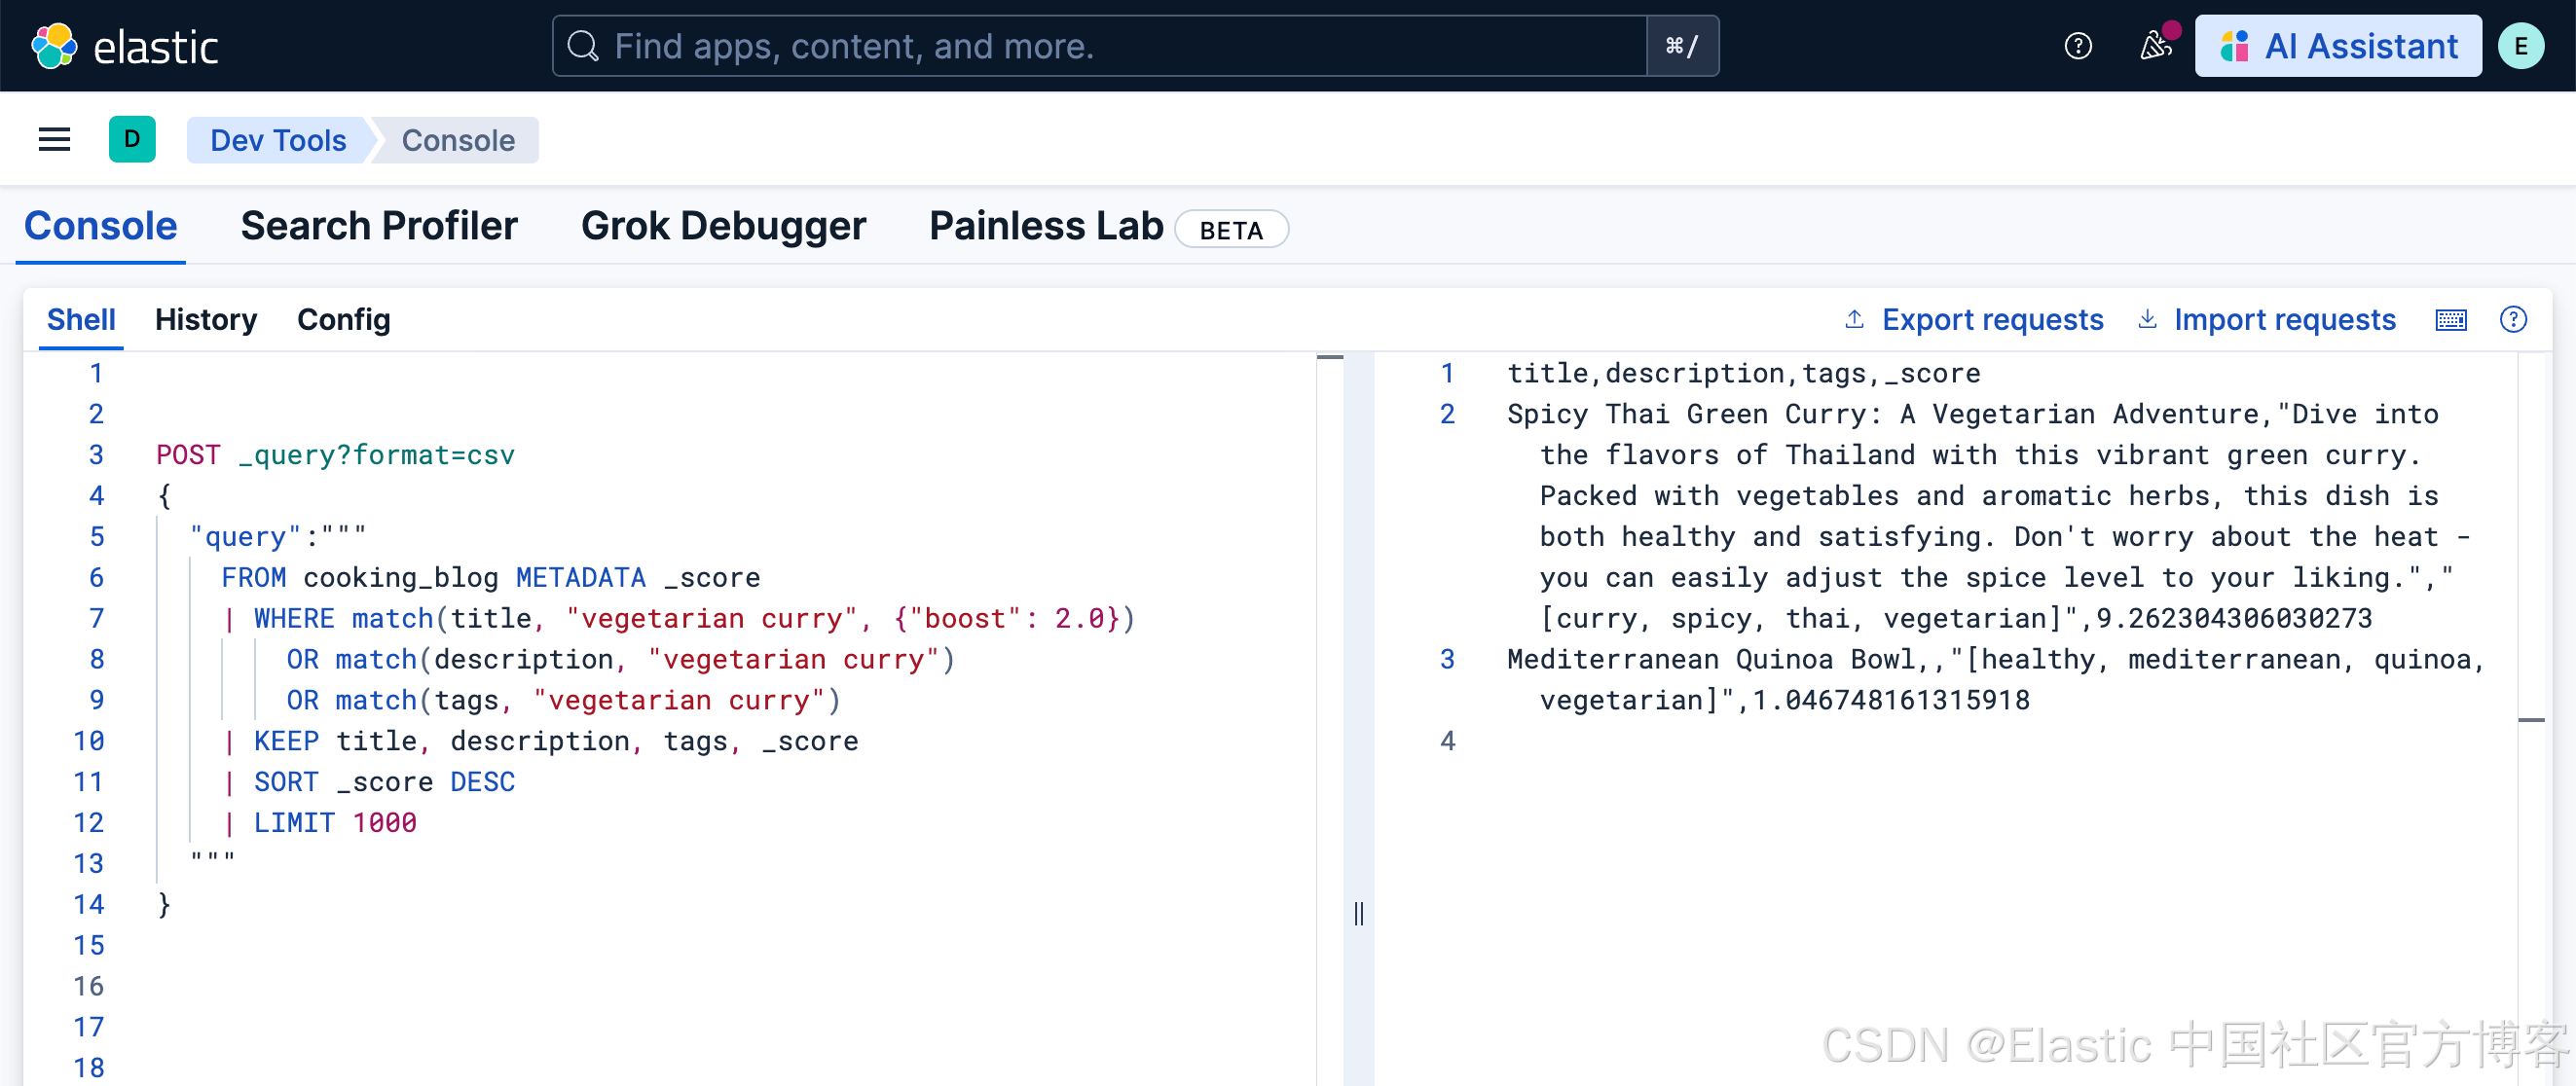Click the Export requests upload icon

1854,320
